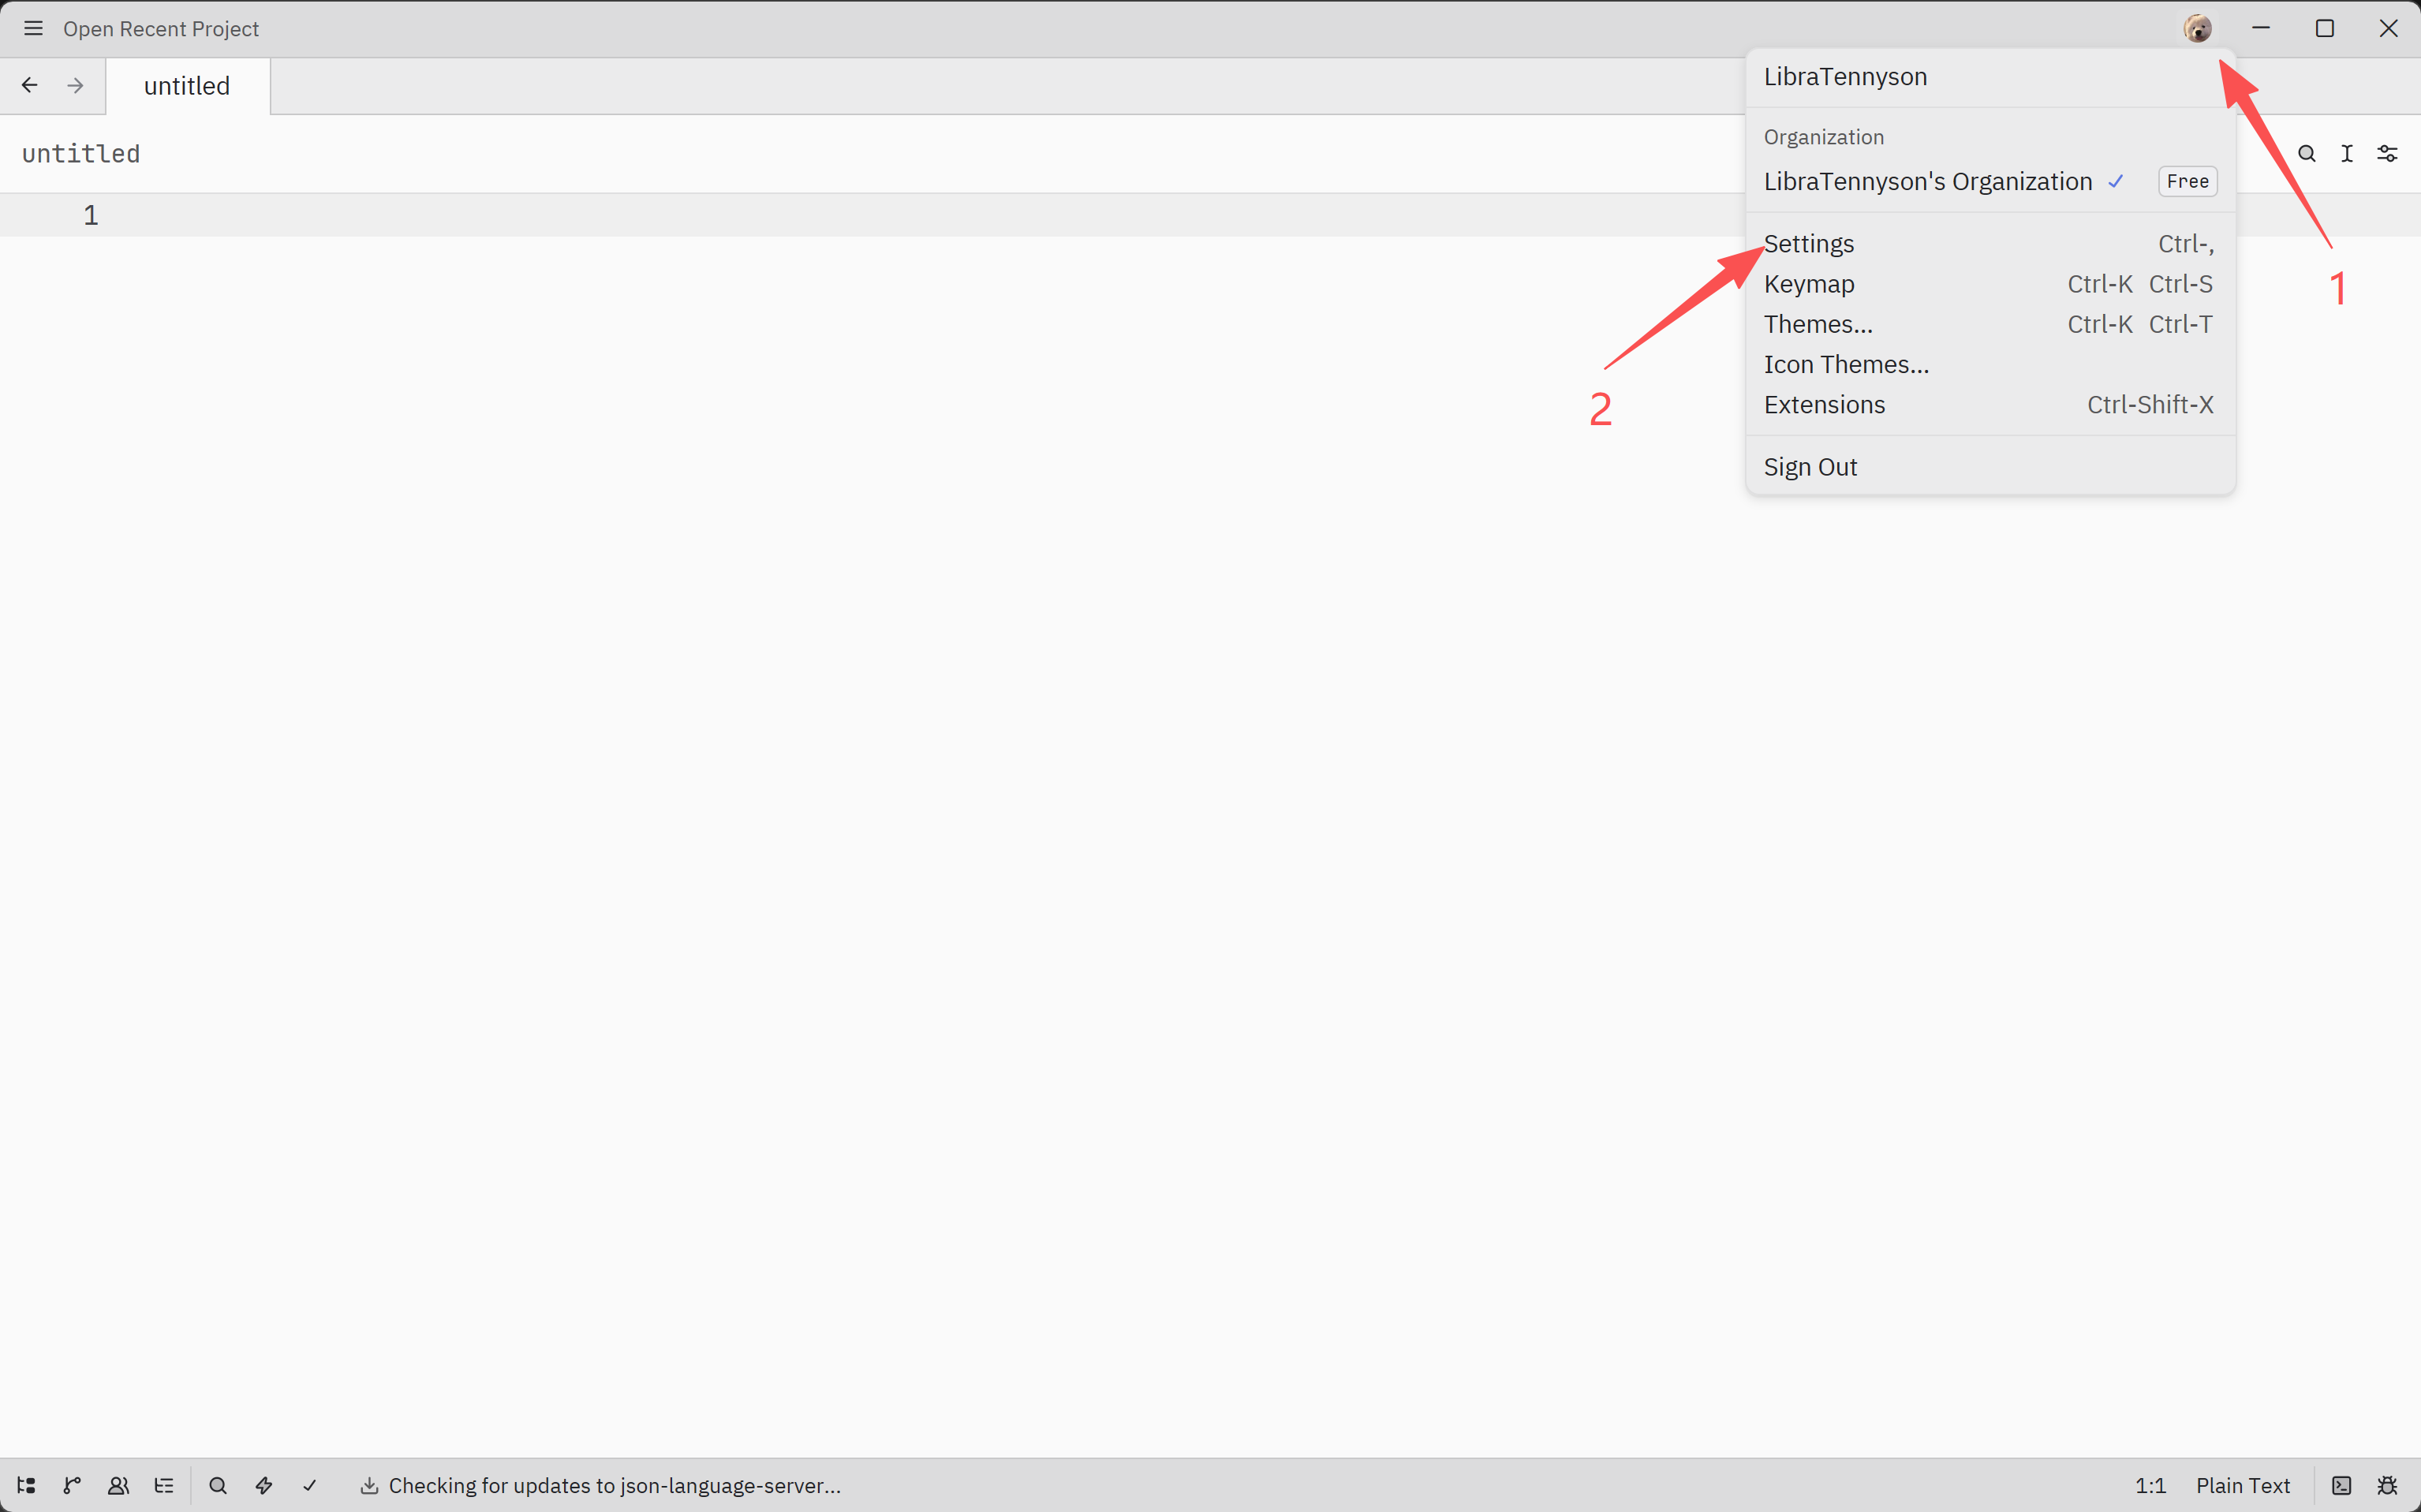2421x1512 pixels.
Task: Click the download icon beside update message
Action: click(x=369, y=1486)
